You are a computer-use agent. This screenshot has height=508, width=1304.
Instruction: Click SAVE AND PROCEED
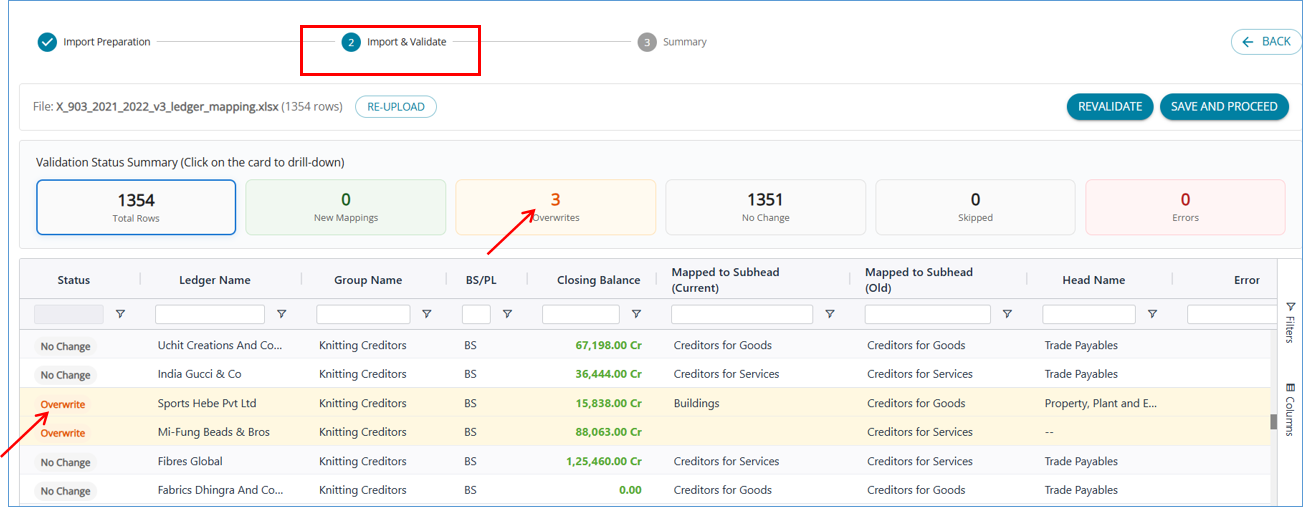tap(1224, 107)
